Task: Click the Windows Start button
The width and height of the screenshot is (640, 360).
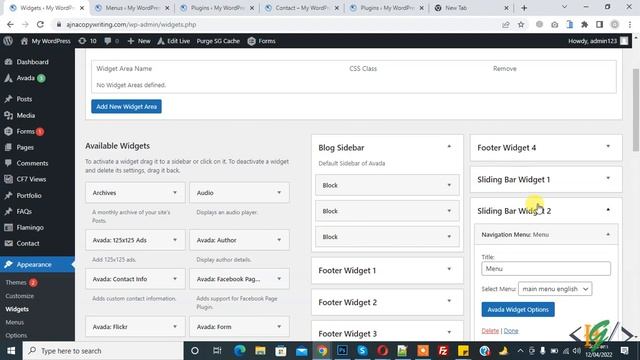Action: coord(11,351)
